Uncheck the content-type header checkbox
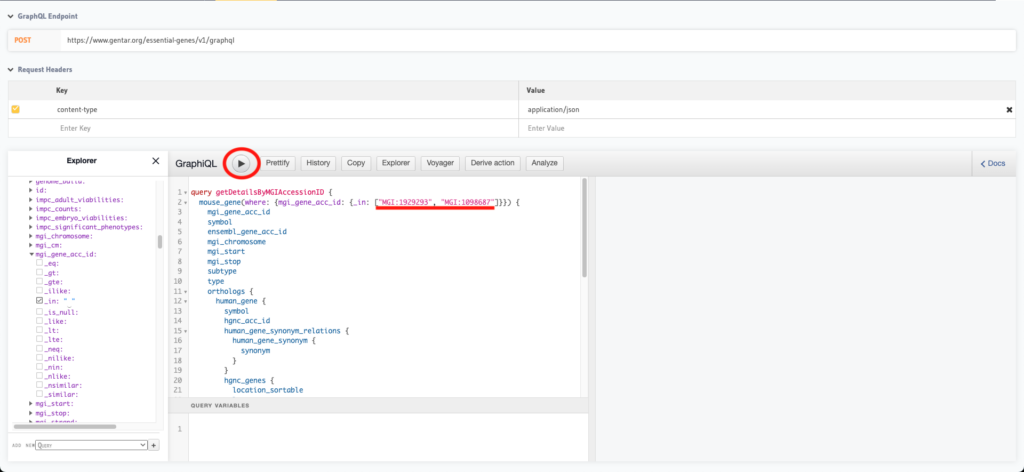This screenshot has width=1024, height=472. tap(15, 109)
